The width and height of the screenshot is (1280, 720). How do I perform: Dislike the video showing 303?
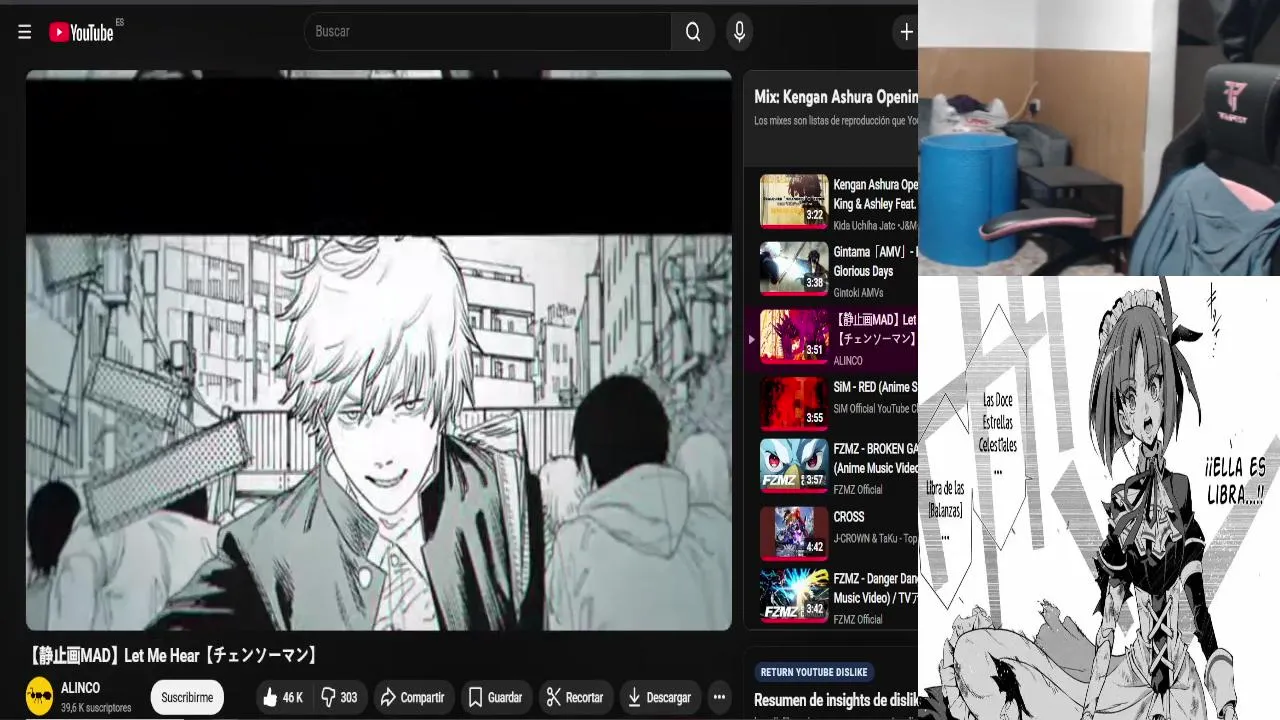click(x=339, y=697)
